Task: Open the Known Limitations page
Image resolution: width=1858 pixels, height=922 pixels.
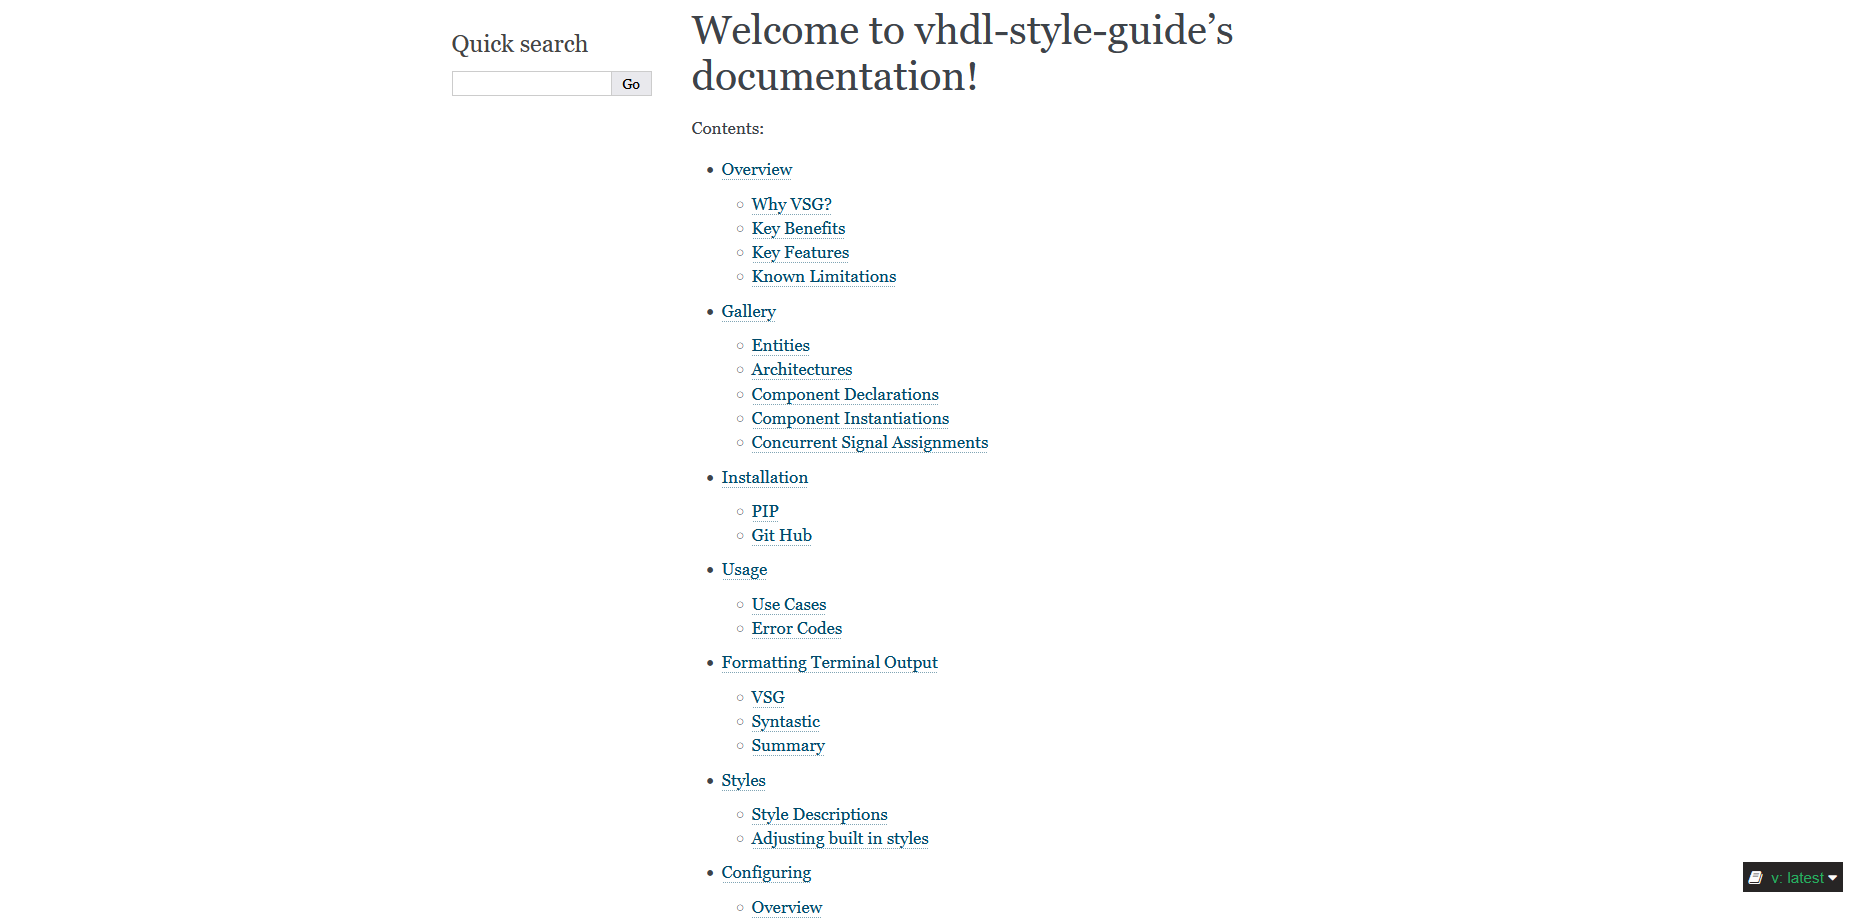Action: (823, 276)
